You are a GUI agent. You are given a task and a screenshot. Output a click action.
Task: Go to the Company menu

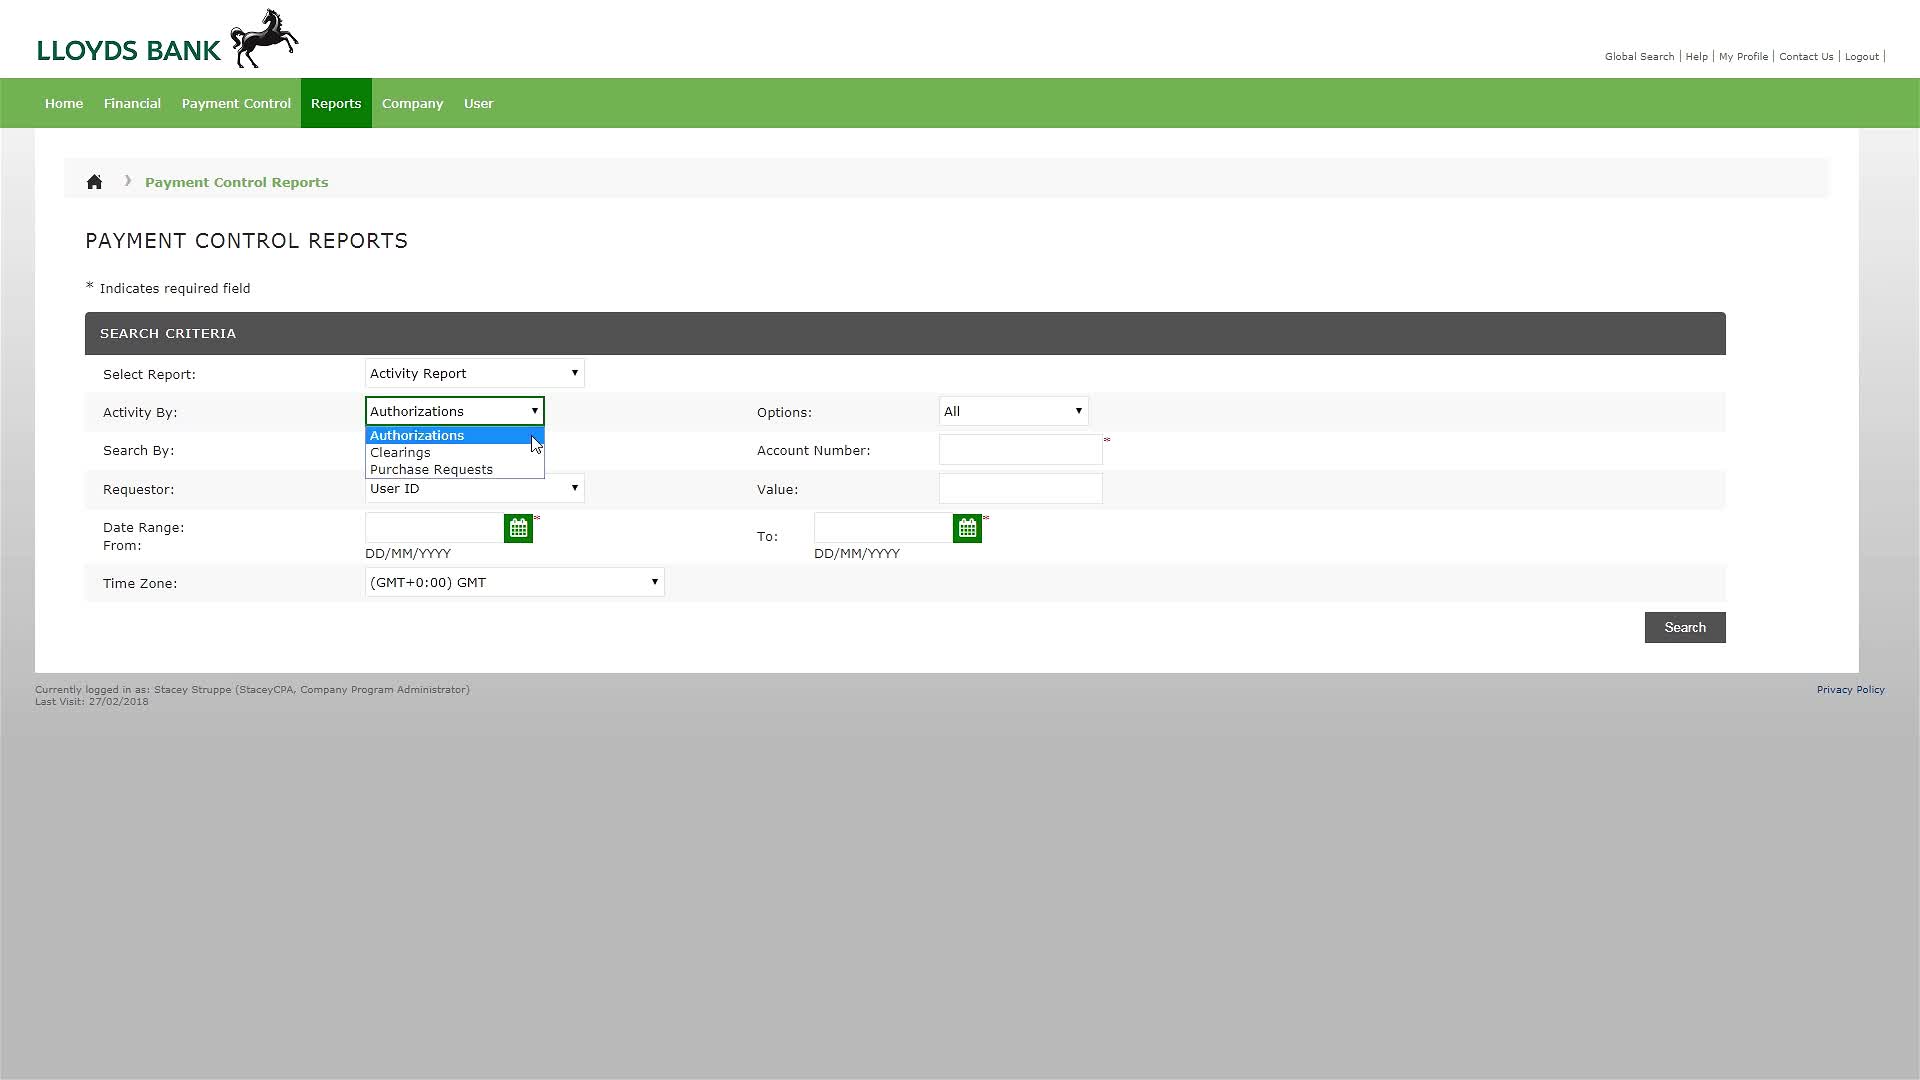click(x=412, y=103)
